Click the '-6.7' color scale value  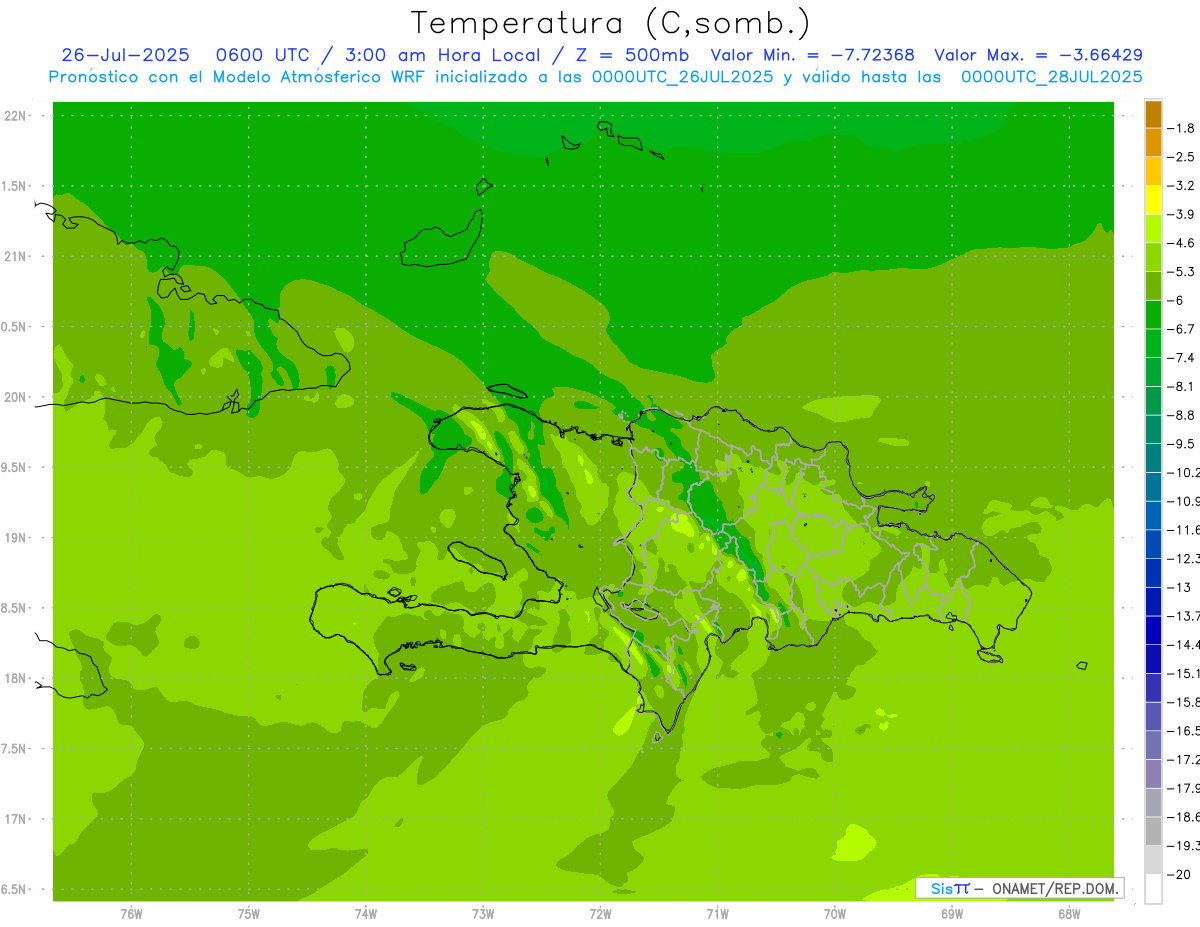click(1181, 329)
